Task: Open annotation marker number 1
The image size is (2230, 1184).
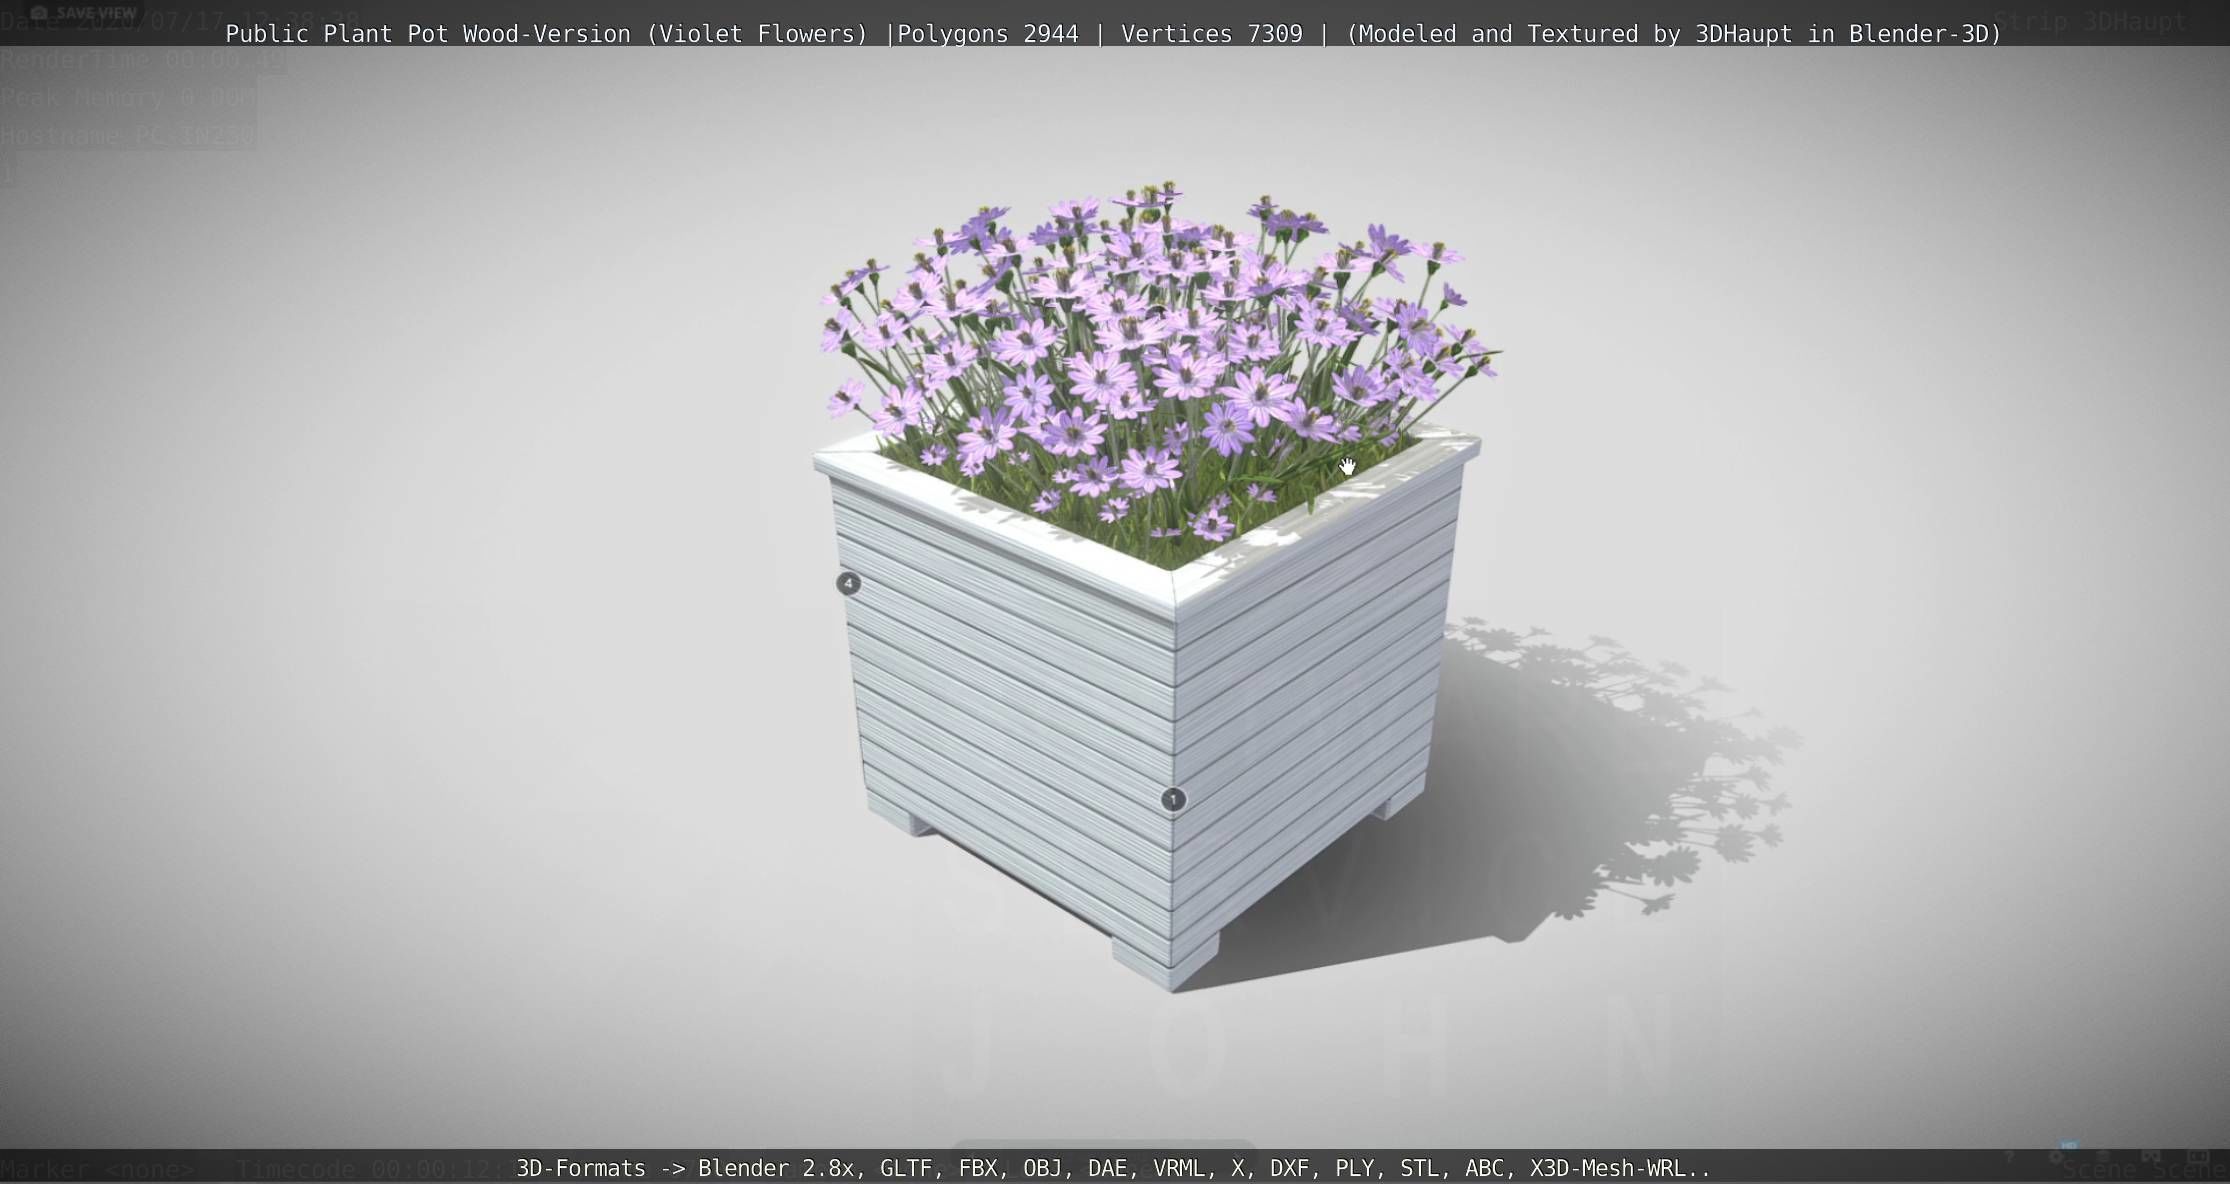Action: coord(1174,800)
